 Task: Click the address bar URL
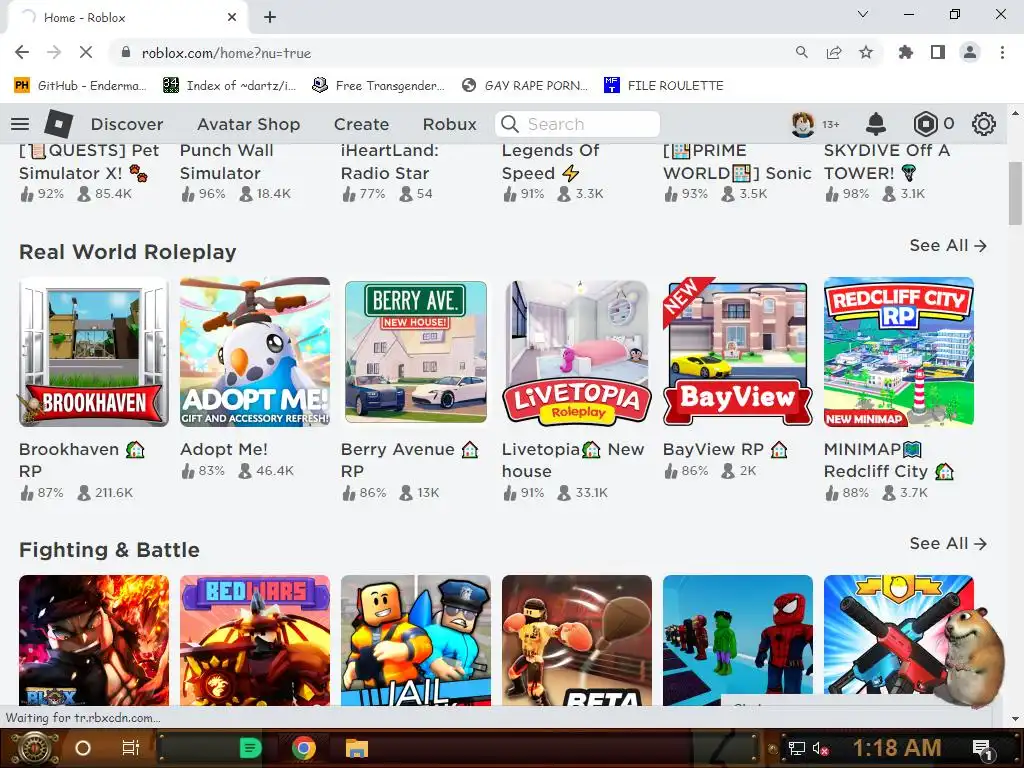click(x=226, y=53)
